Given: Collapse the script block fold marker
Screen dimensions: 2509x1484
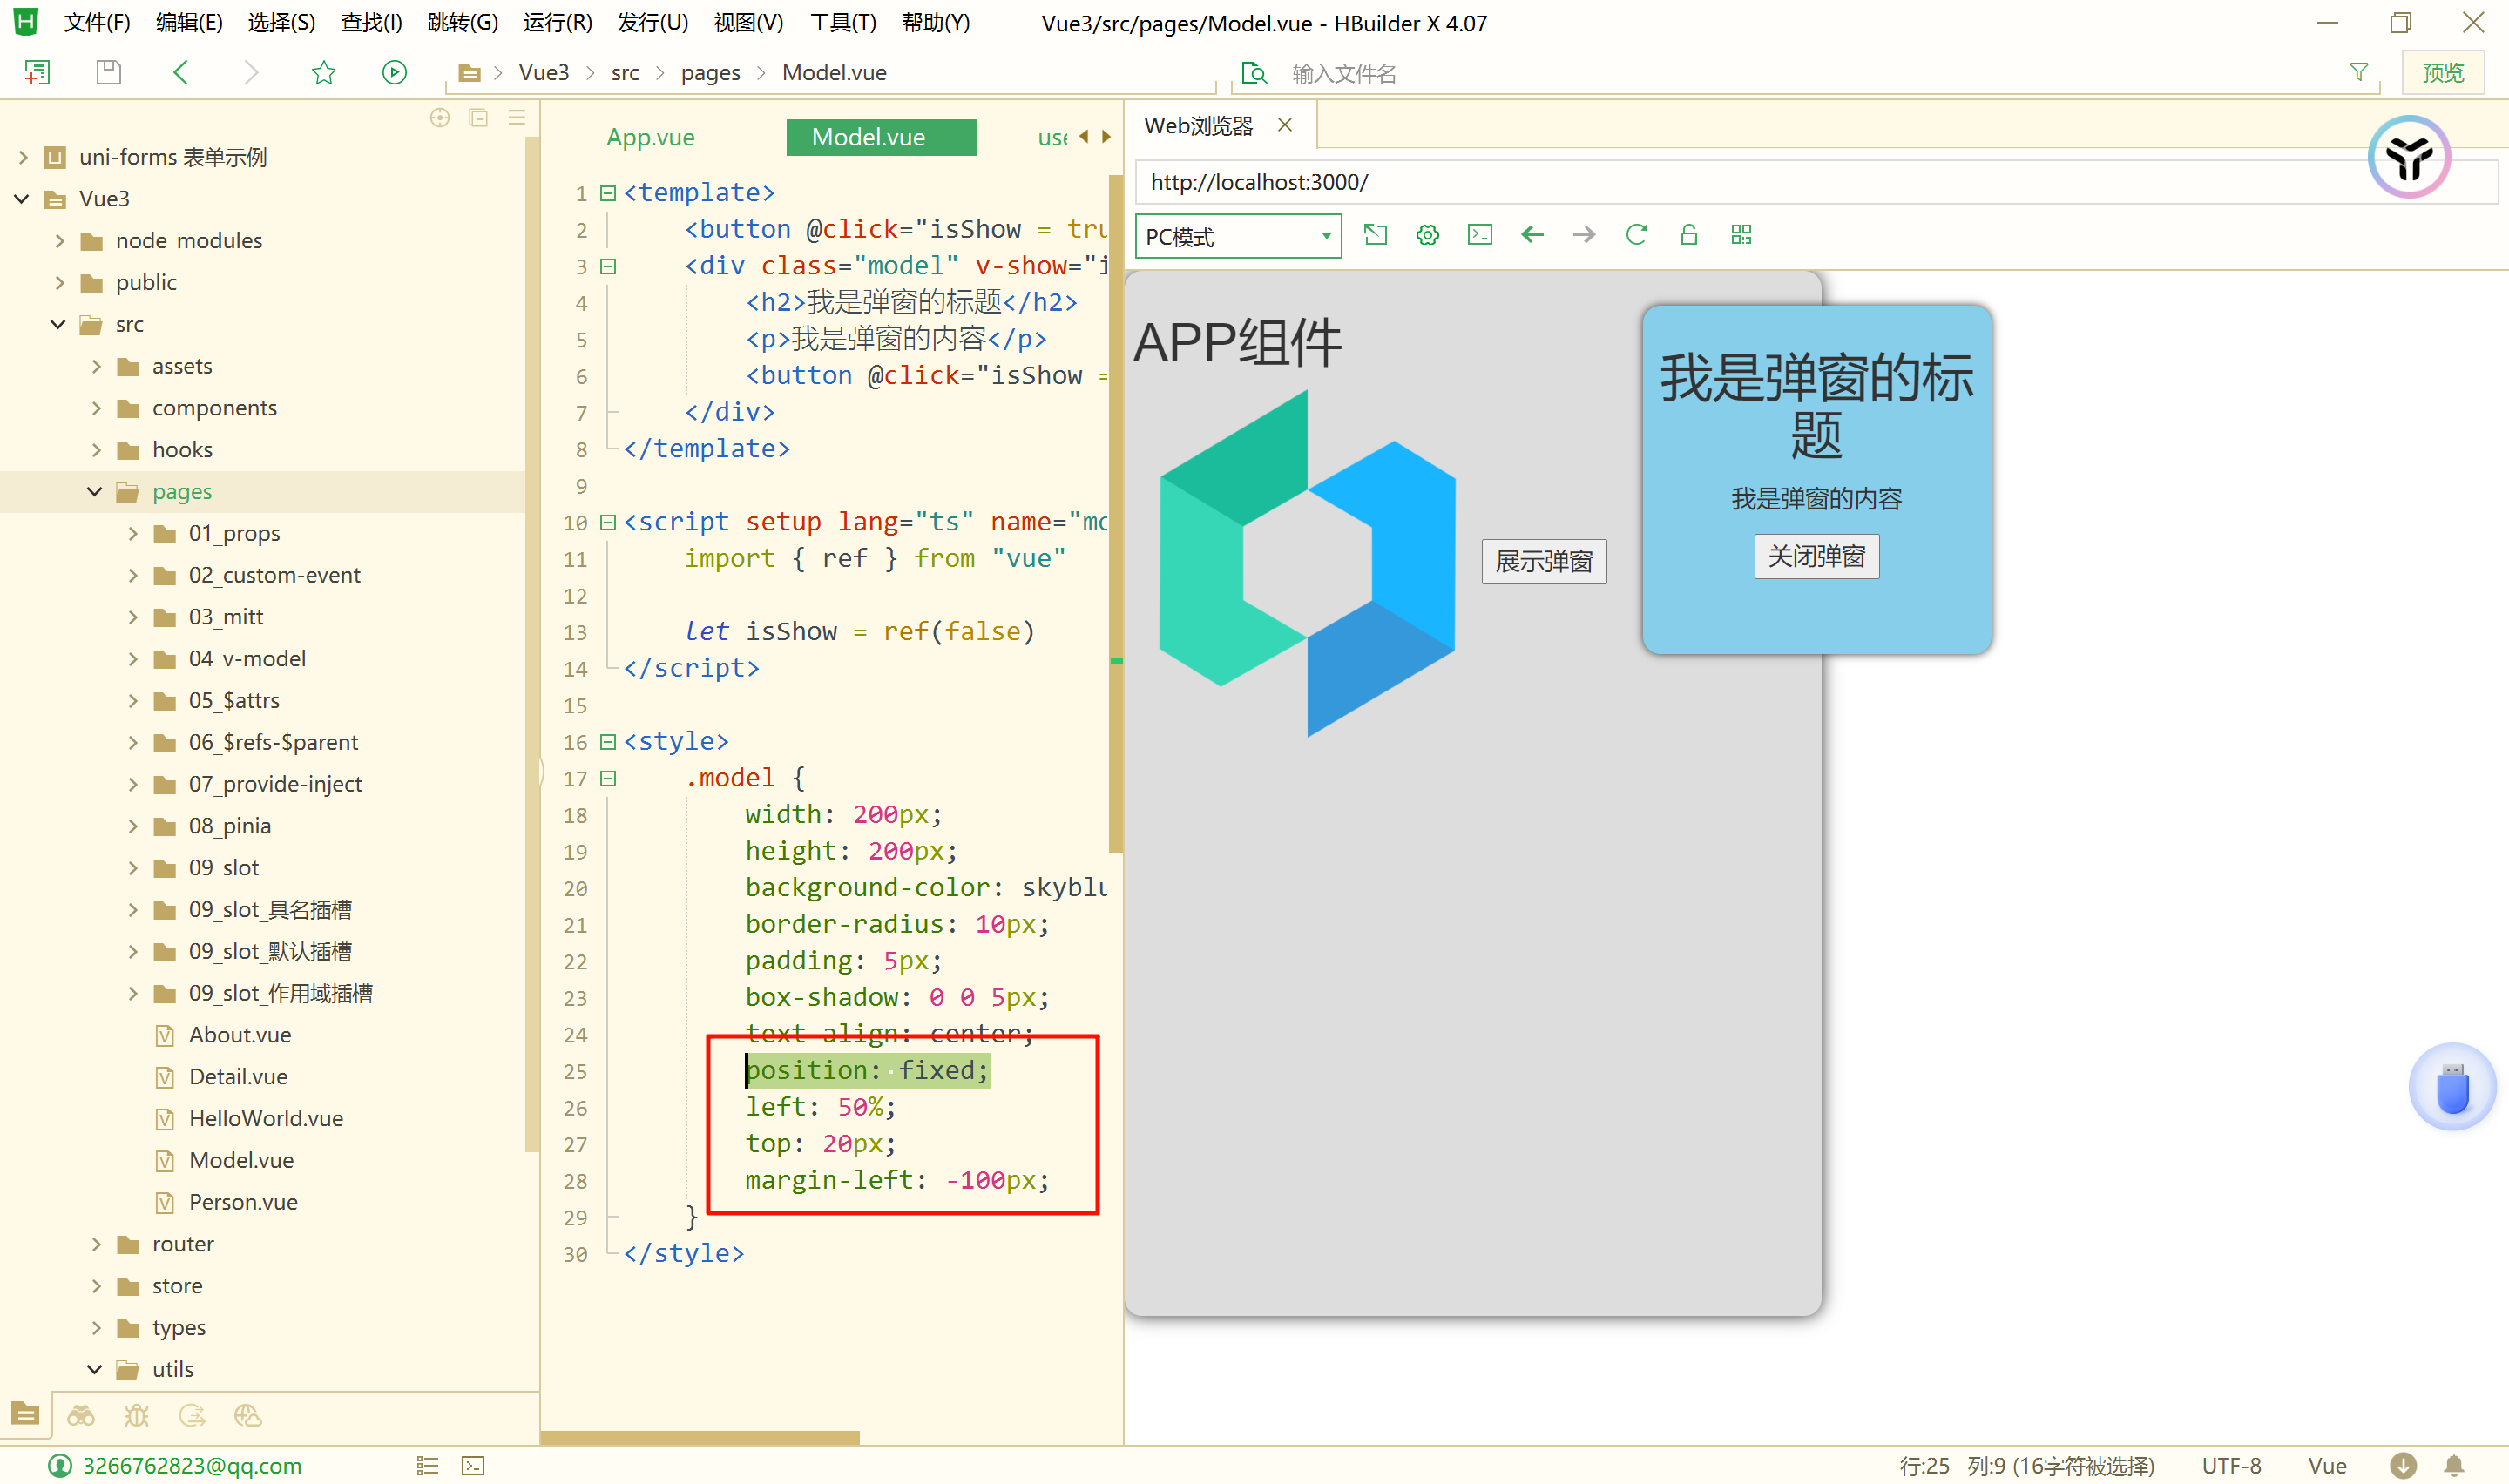Looking at the screenshot, I should (x=607, y=522).
